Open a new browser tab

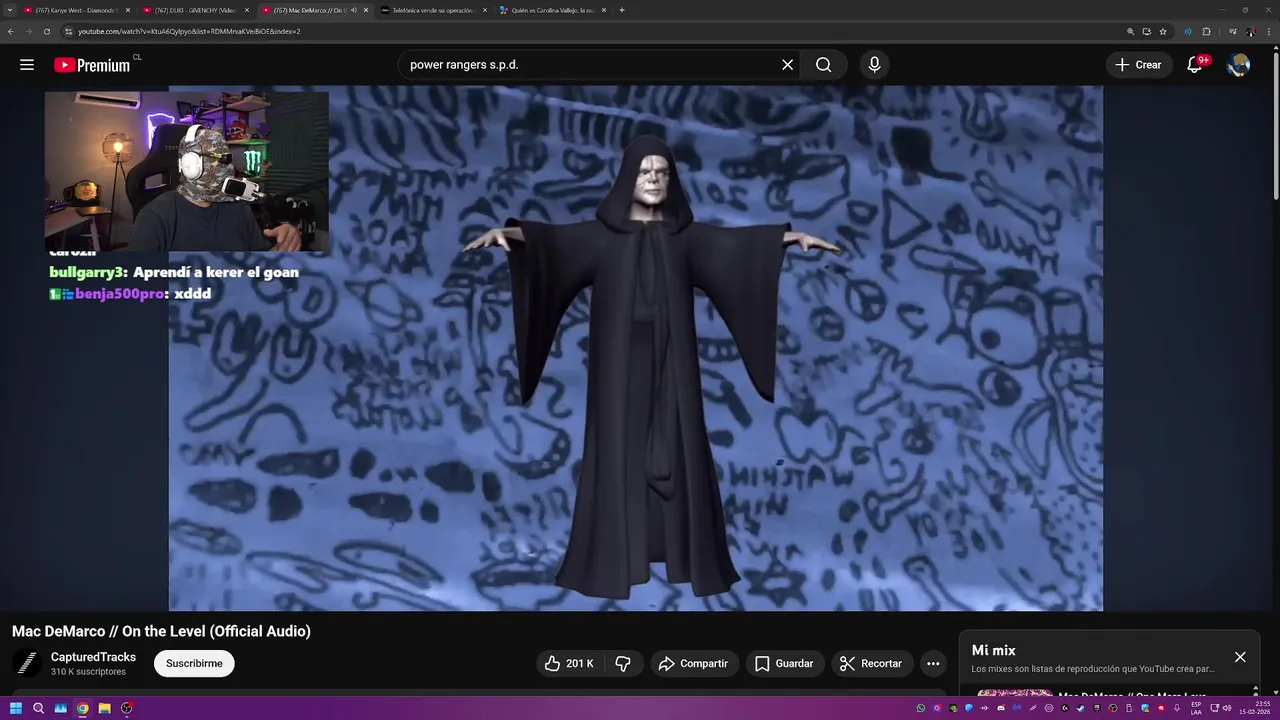[x=622, y=10]
